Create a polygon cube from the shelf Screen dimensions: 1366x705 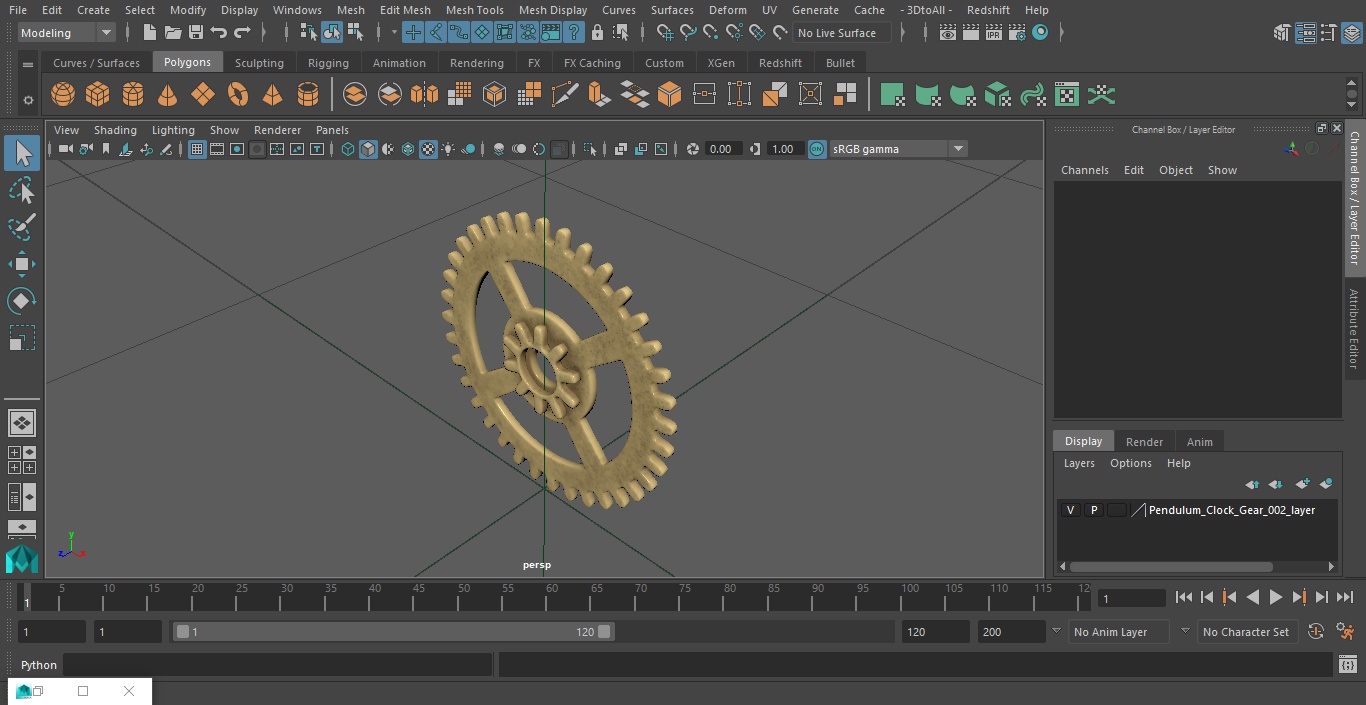pos(97,95)
